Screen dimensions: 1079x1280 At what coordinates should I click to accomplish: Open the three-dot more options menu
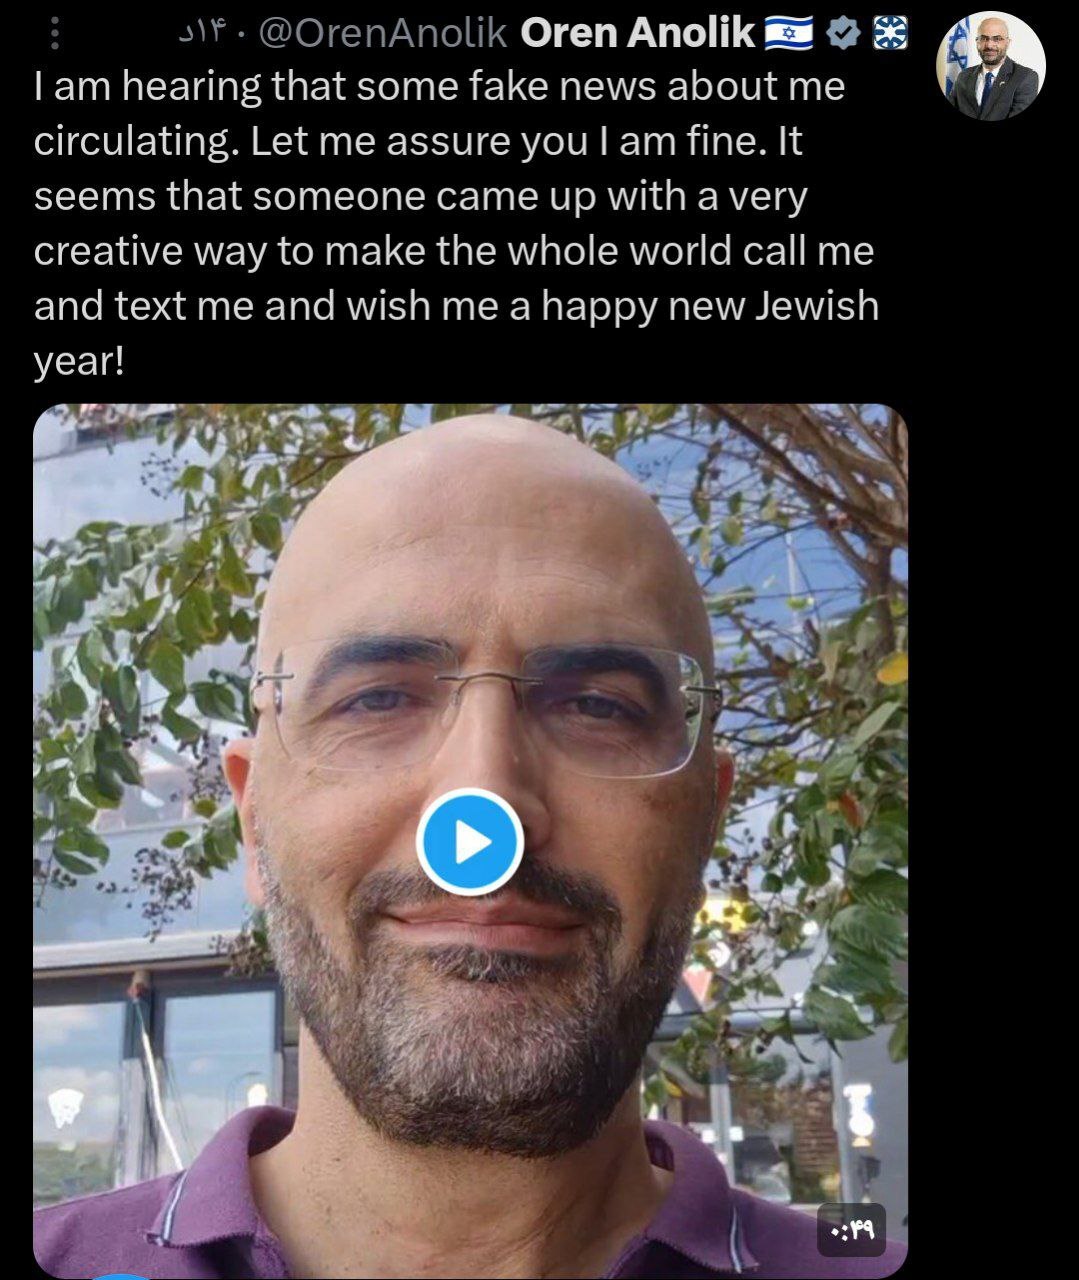point(54,34)
